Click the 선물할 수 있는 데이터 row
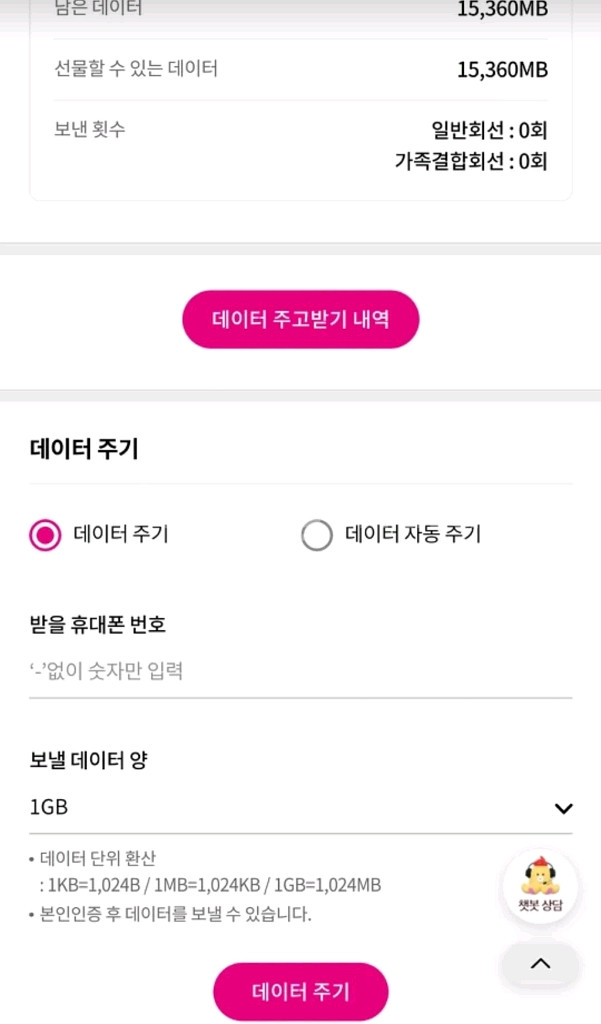This screenshot has width=601, height=1024. [x=300, y=70]
